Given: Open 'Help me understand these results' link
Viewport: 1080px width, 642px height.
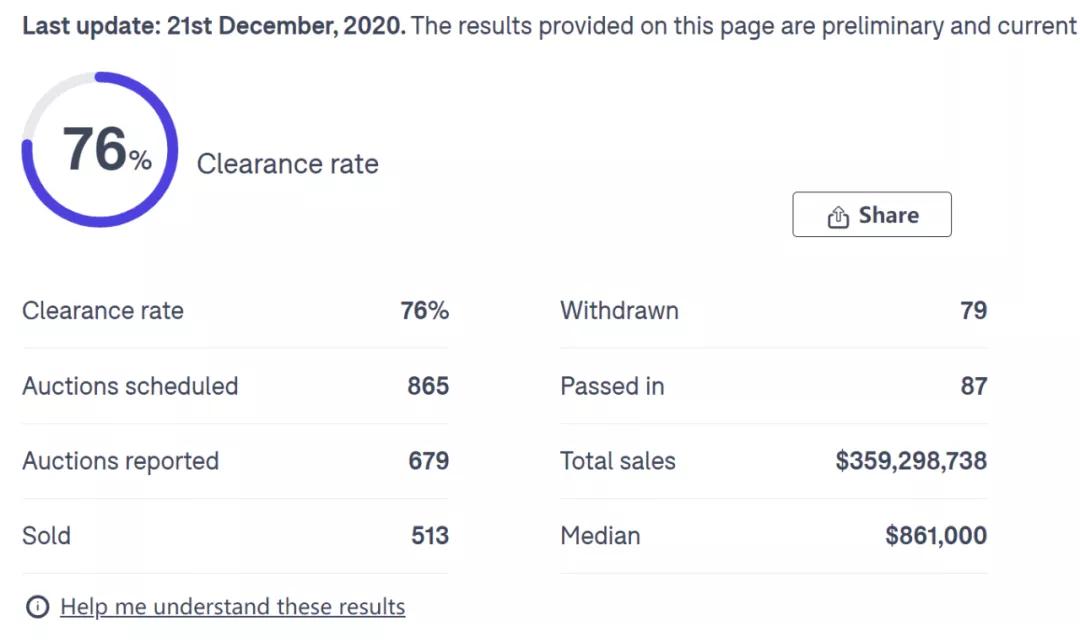Looking at the screenshot, I should (x=232, y=606).
